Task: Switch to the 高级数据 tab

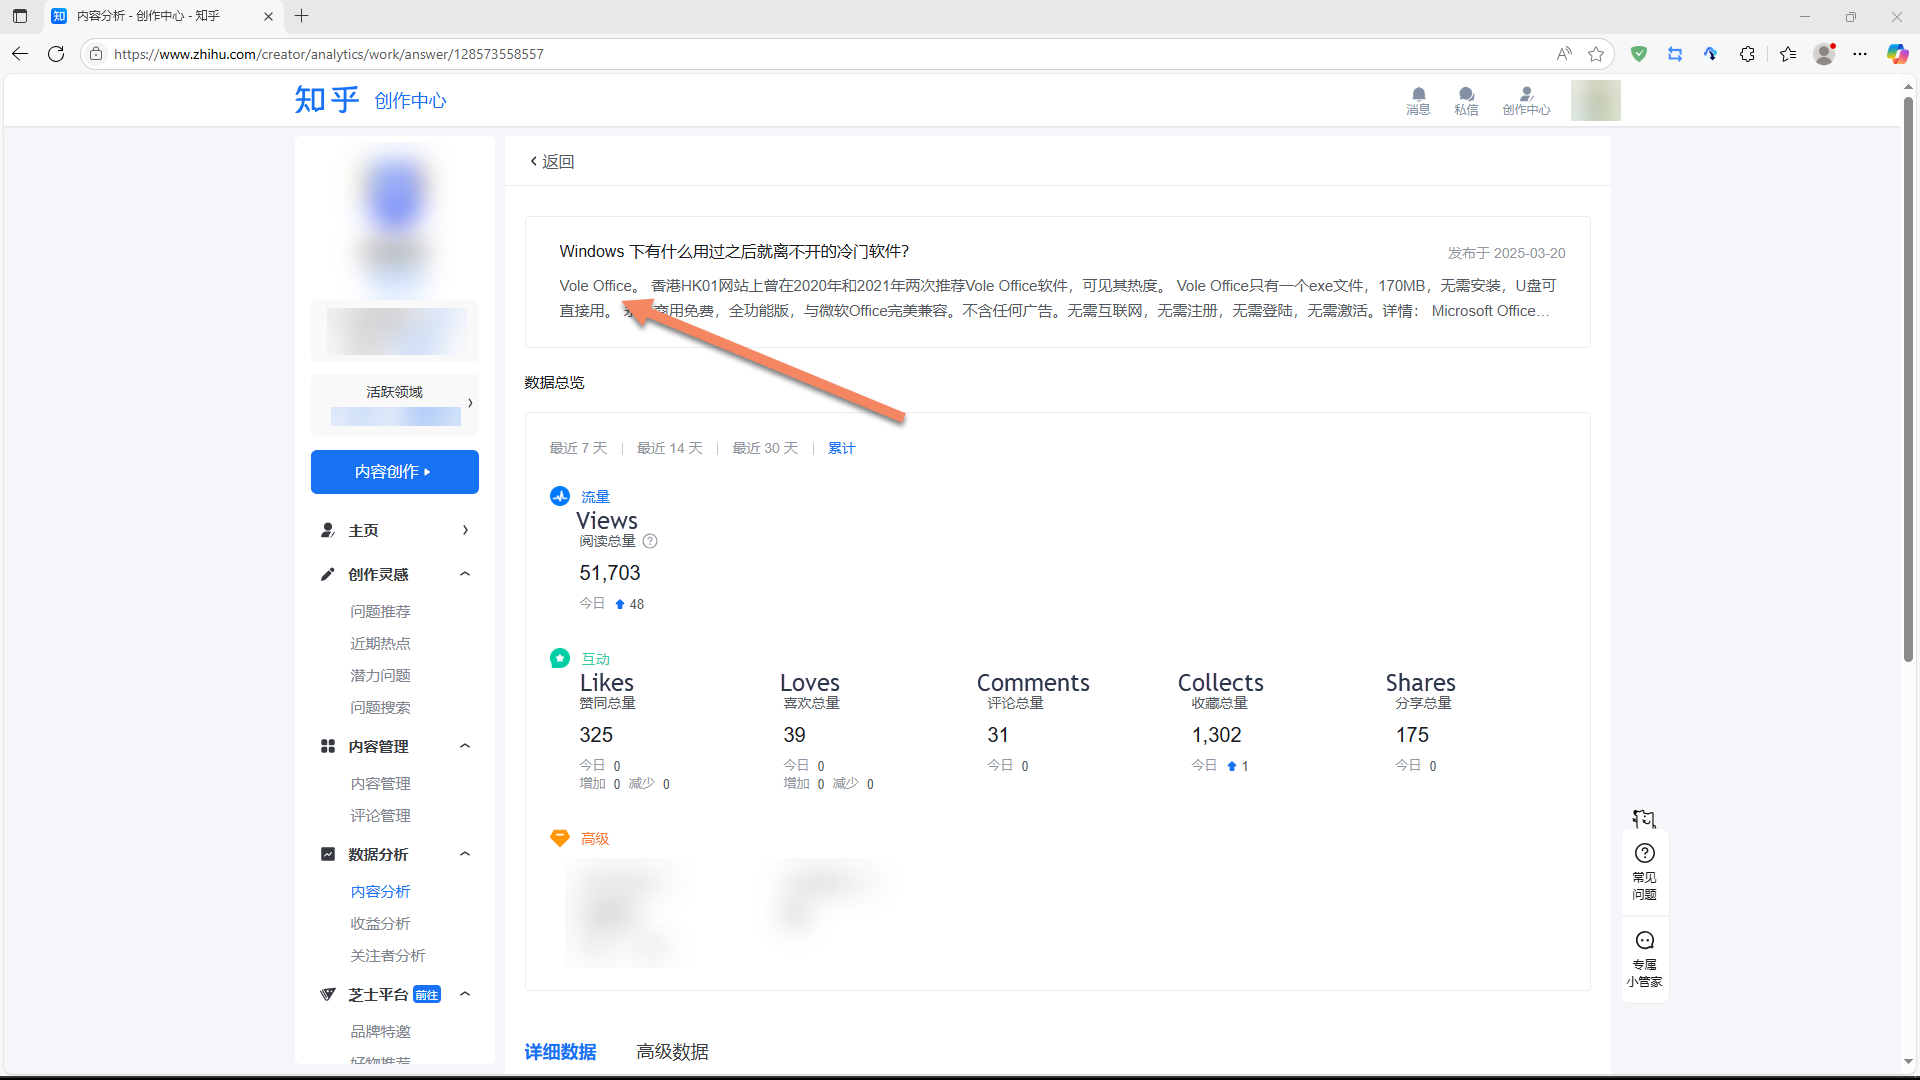Action: coord(673,1052)
